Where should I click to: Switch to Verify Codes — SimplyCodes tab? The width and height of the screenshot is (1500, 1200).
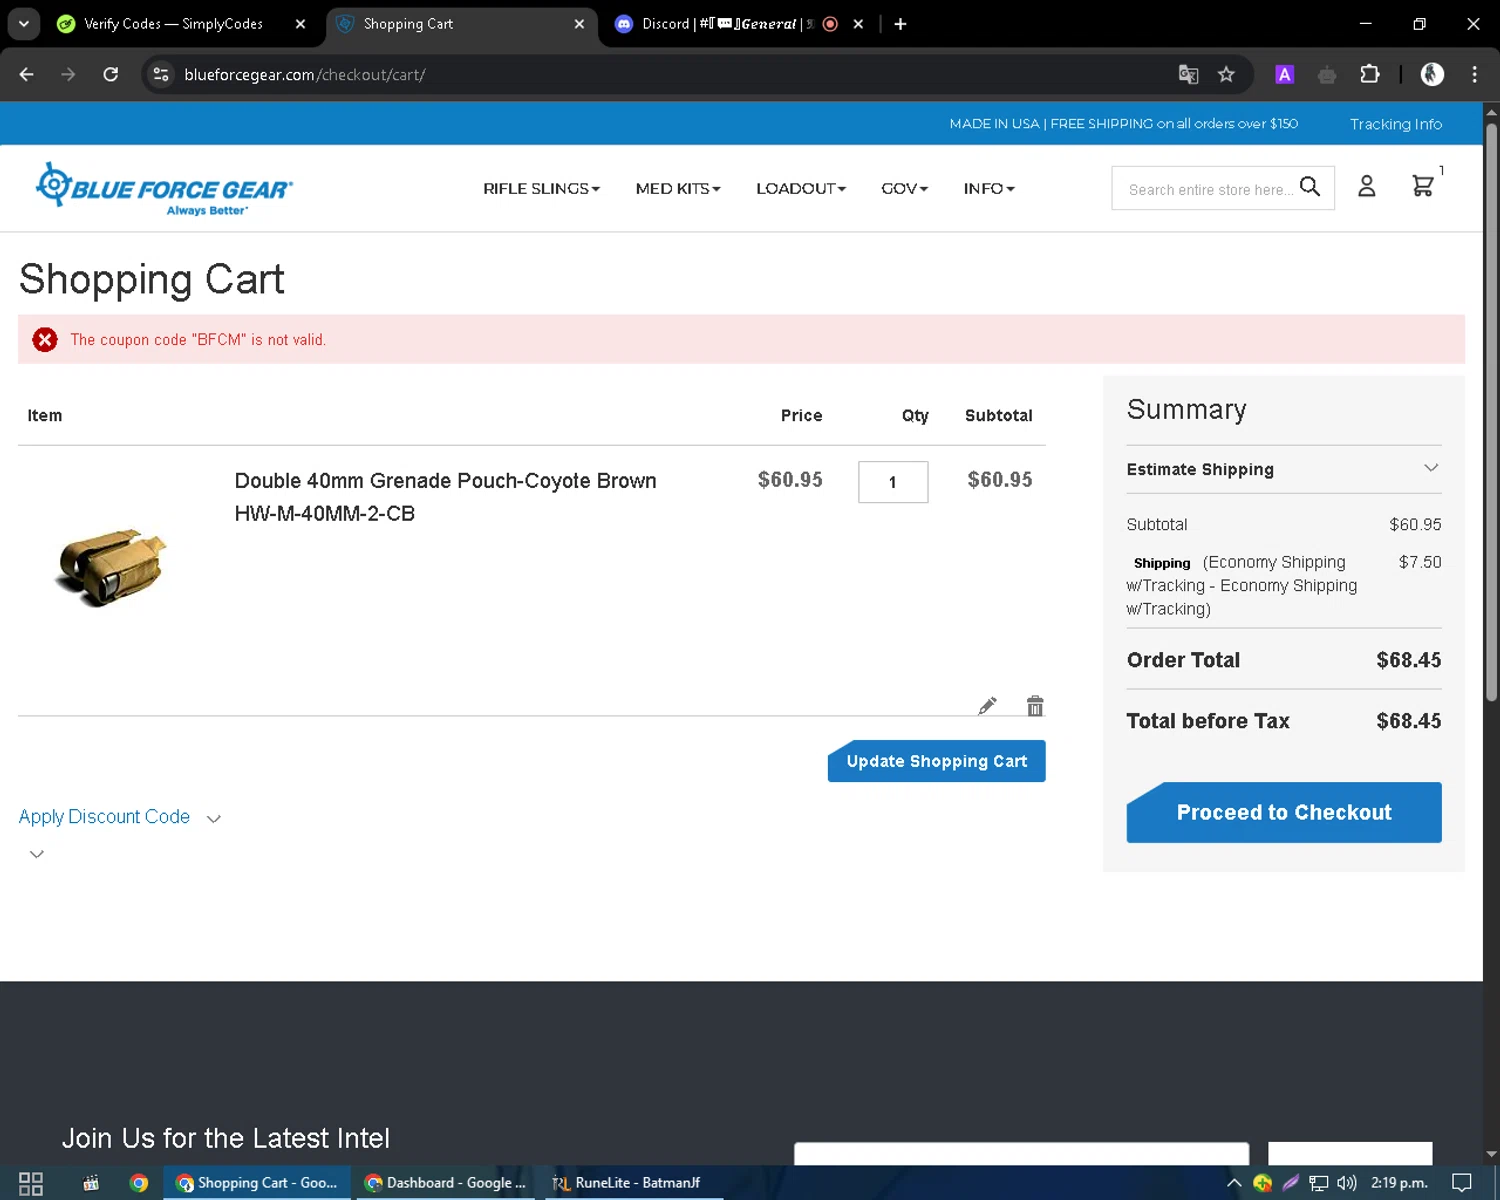[x=173, y=24]
